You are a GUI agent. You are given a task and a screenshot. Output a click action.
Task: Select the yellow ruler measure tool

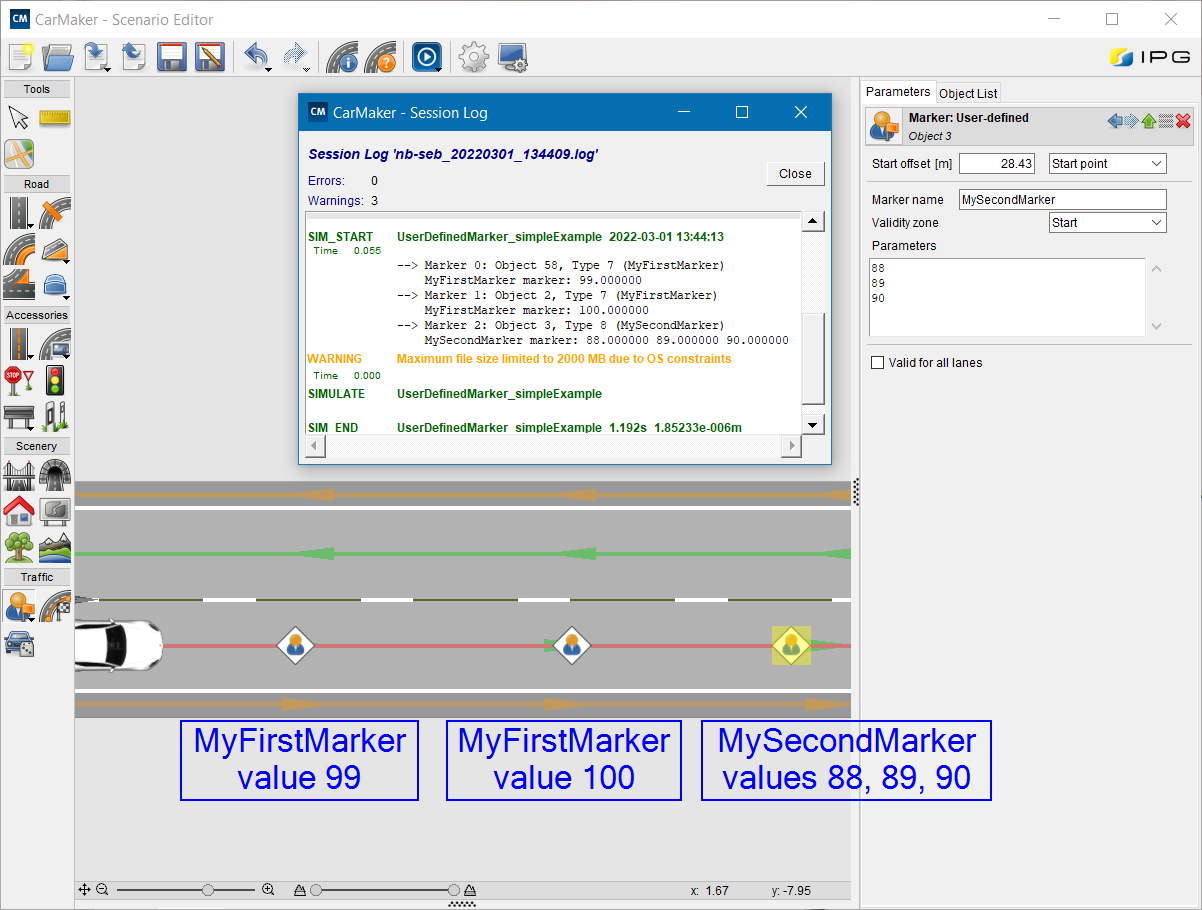click(55, 118)
